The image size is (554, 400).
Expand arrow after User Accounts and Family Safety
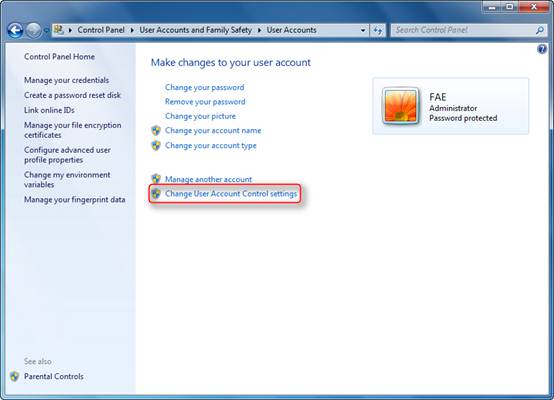pos(259,30)
